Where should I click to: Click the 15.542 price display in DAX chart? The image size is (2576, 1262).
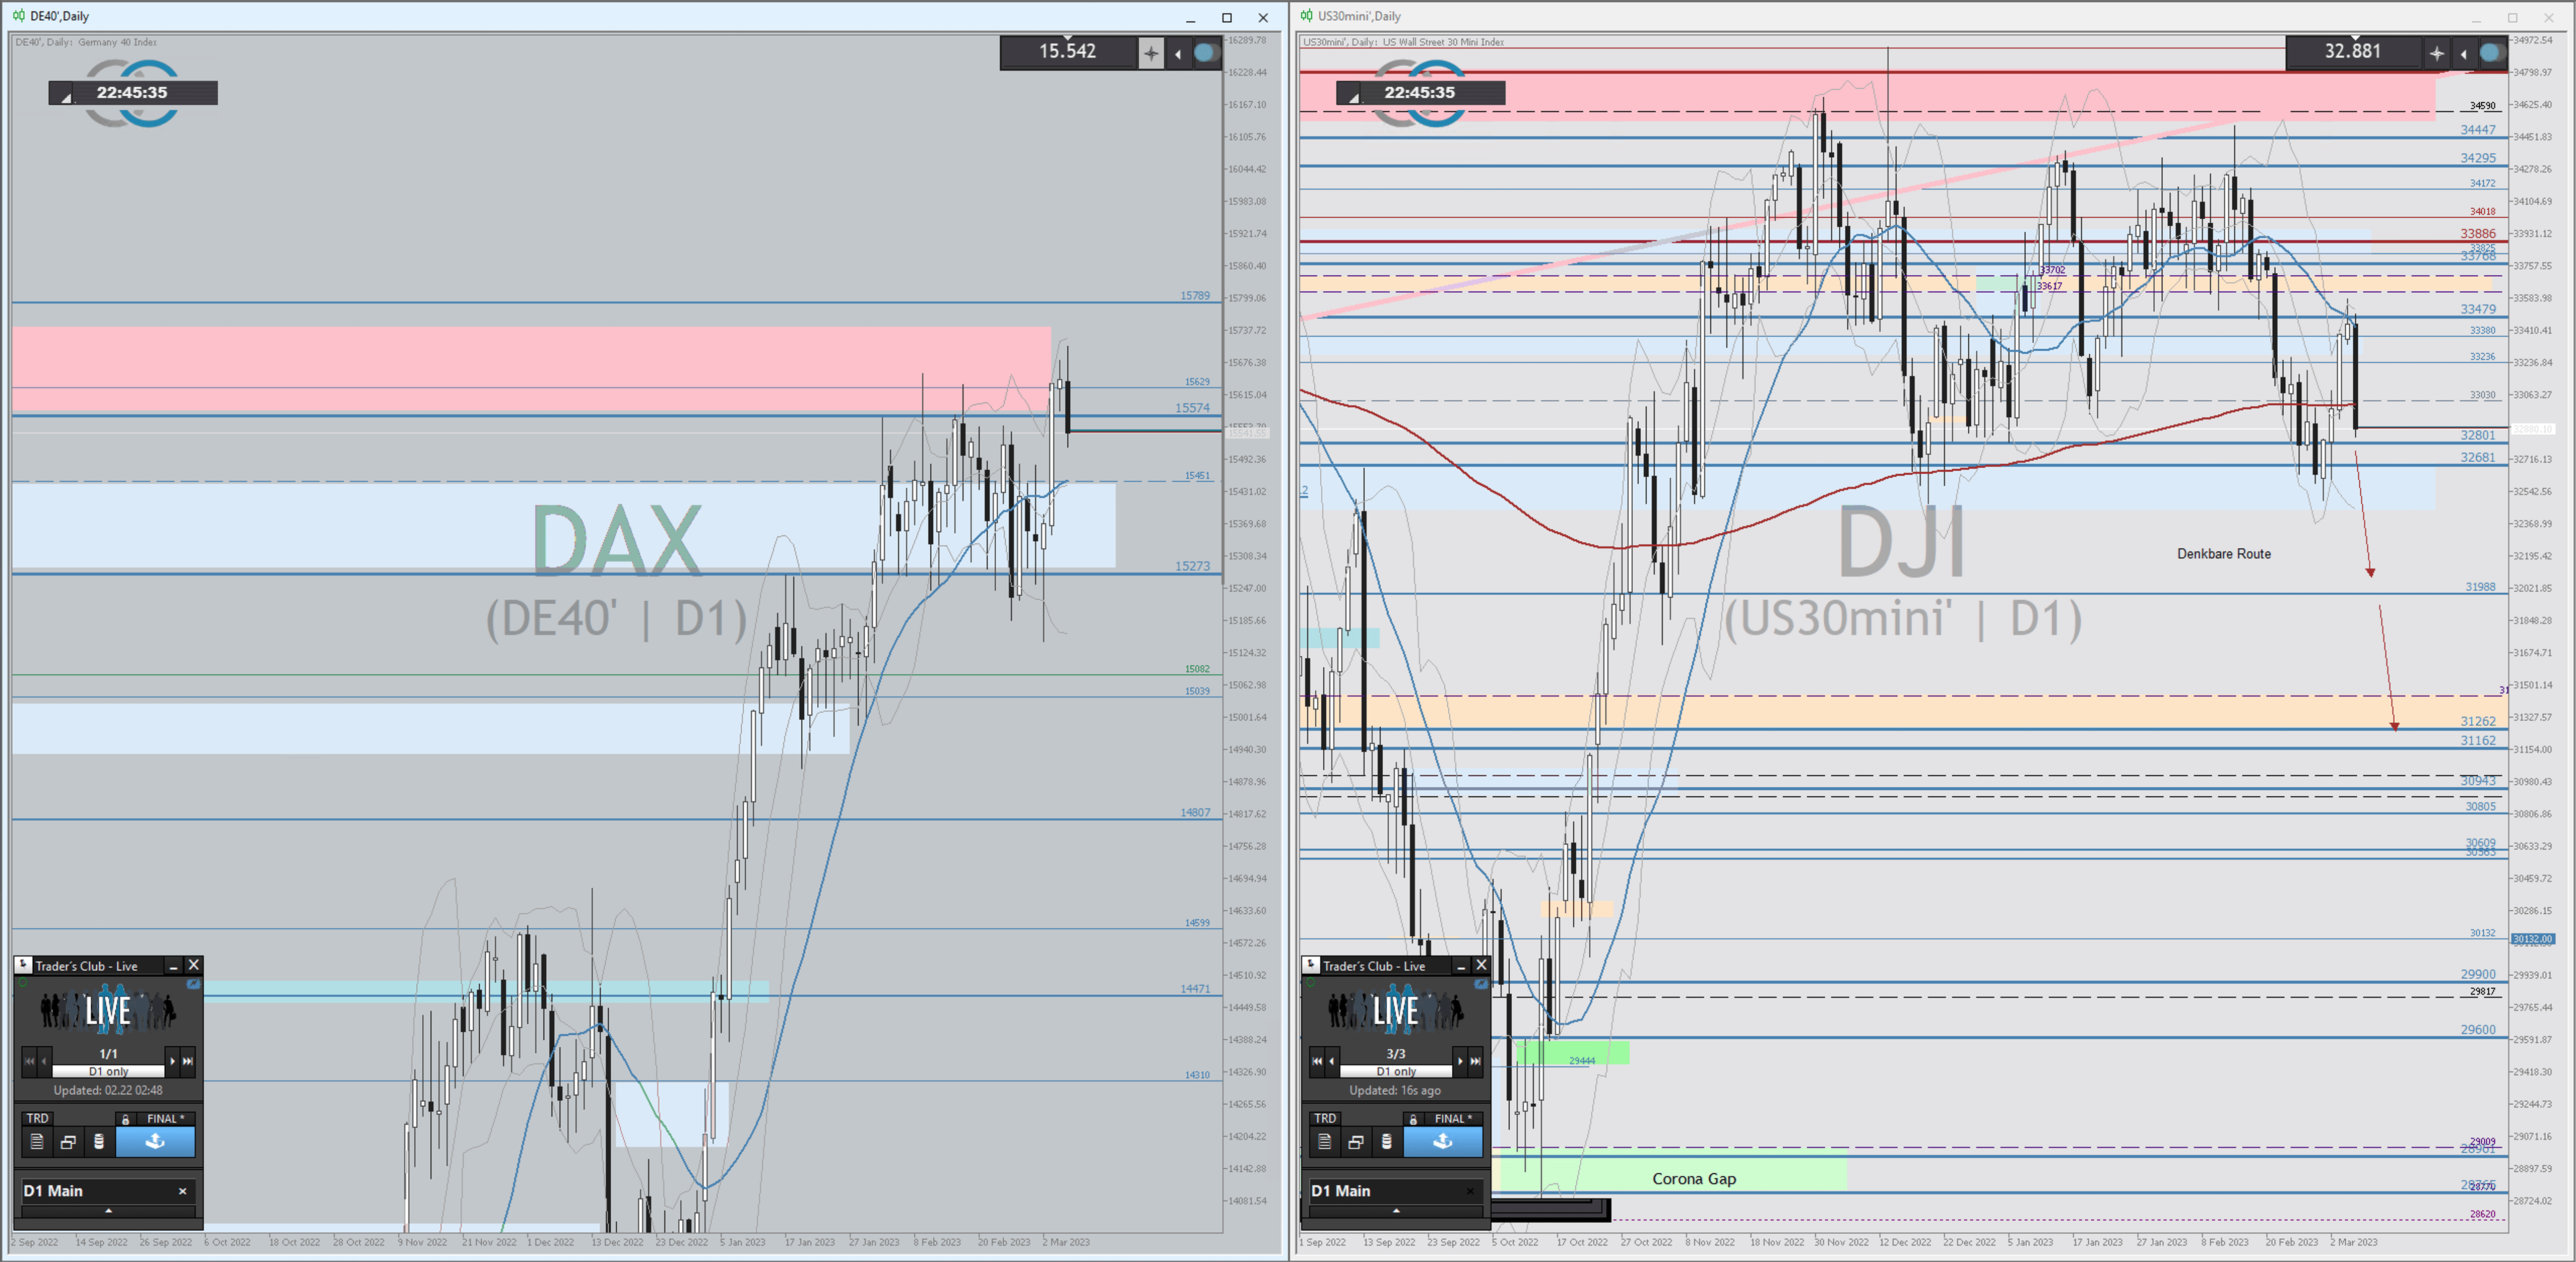coord(1067,51)
